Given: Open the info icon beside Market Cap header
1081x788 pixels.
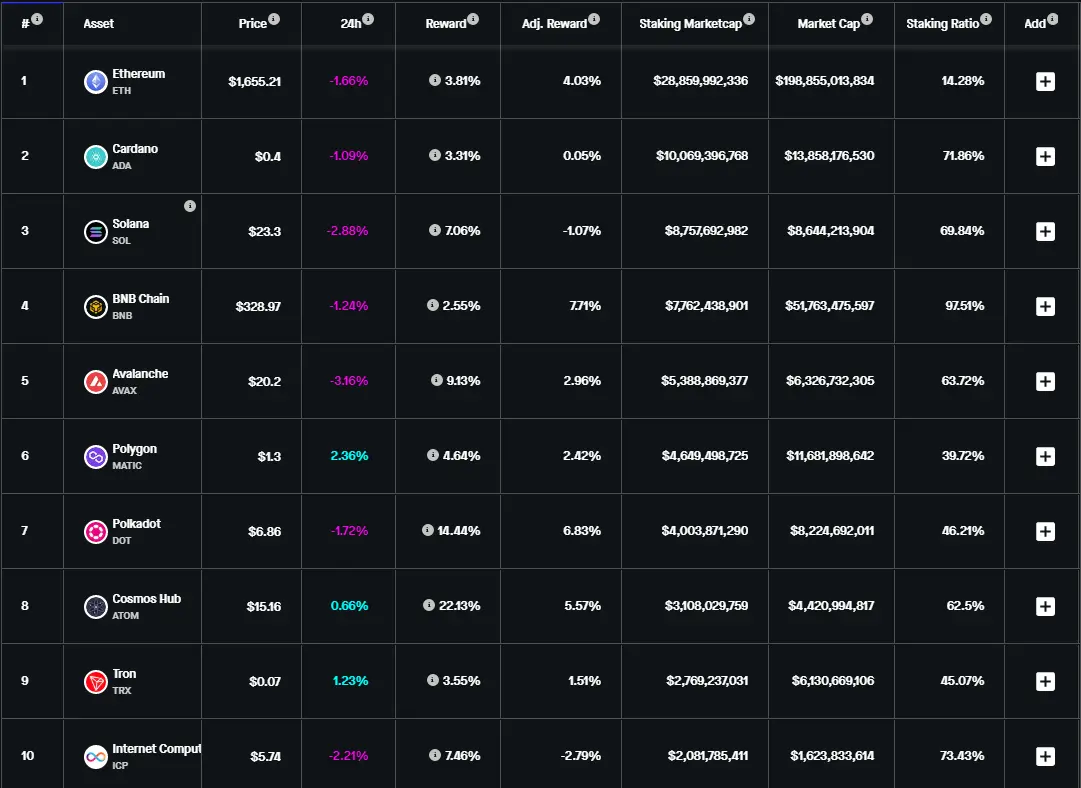Looking at the screenshot, I should [x=867, y=19].
